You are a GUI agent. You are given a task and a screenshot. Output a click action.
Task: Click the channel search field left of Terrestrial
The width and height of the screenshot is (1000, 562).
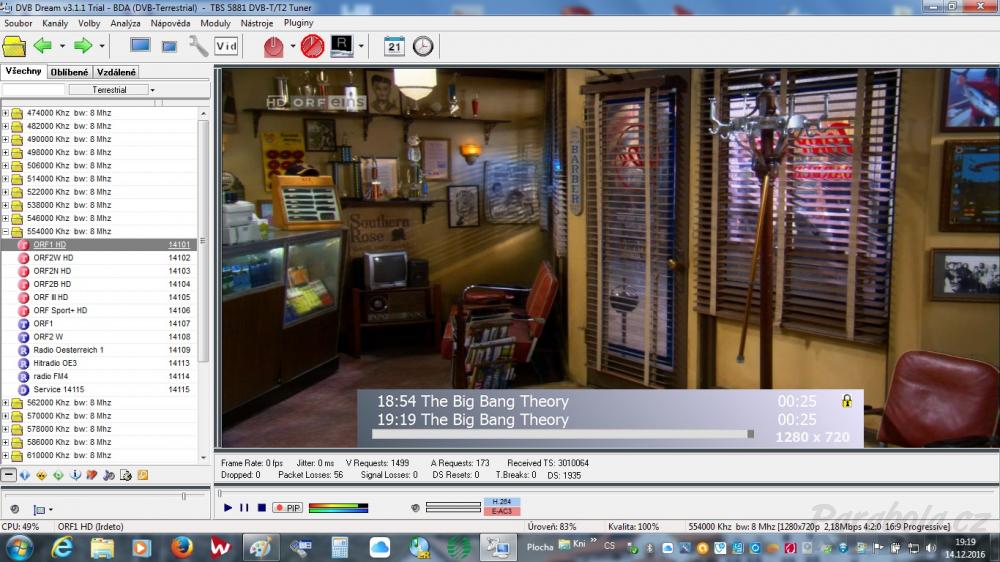point(34,90)
